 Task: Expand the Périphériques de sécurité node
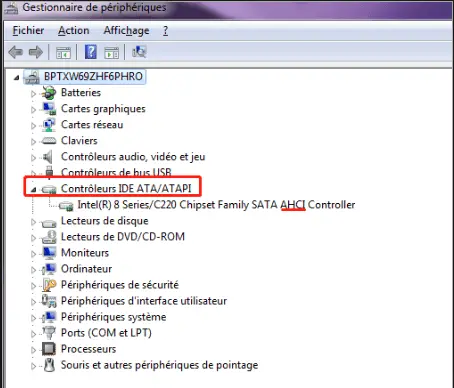point(33,286)
